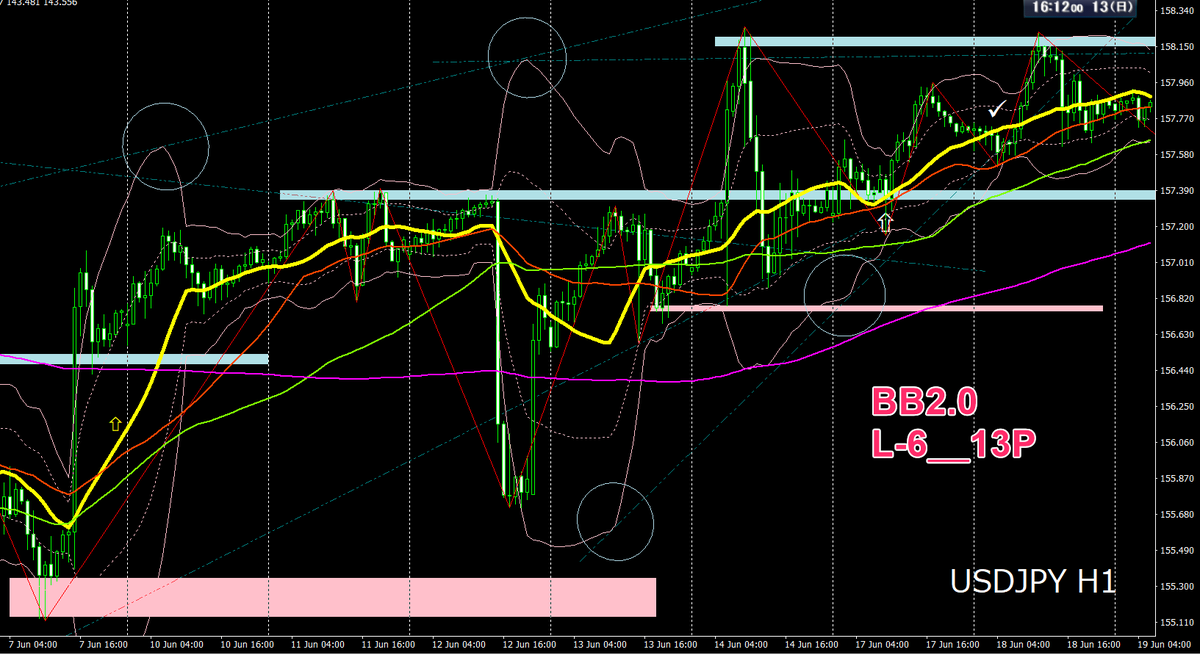Select the light-blue resistance bar at 158.150
This screenshot has width=1200, height=655.
pyautogui.click(x=935, y=41)
